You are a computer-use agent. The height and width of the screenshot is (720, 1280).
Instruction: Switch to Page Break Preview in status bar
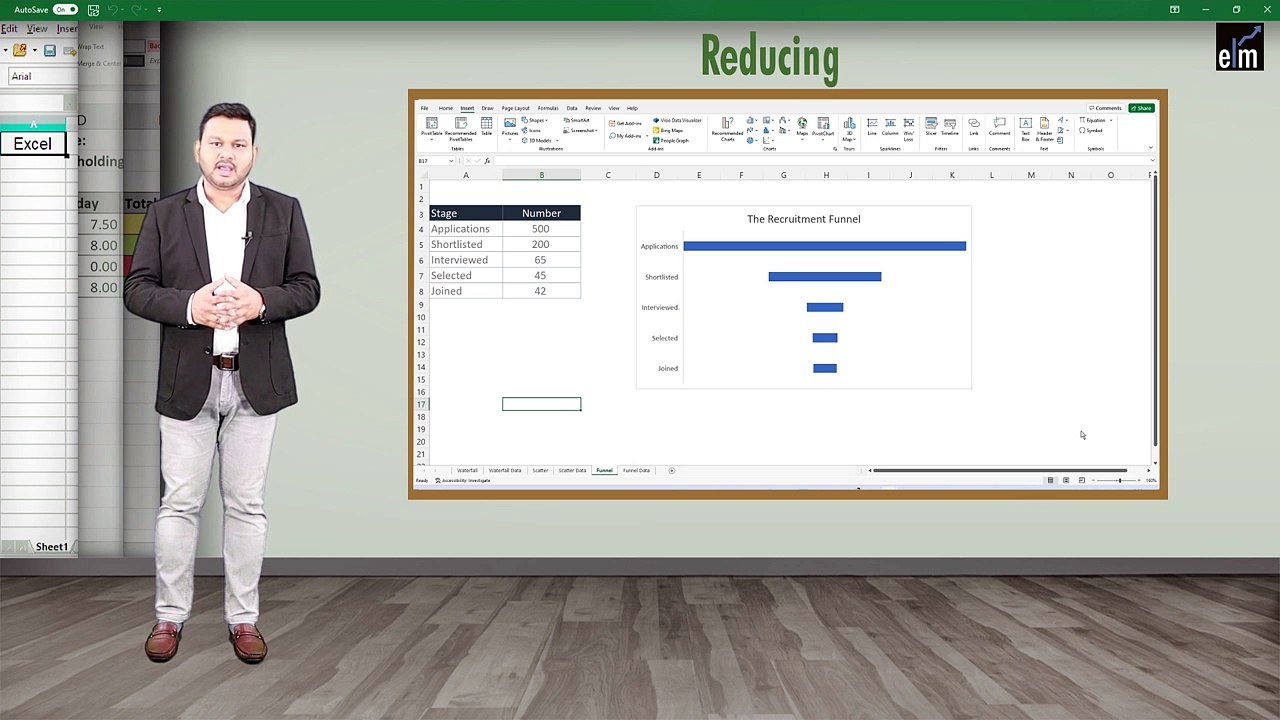click(1082, 480)
